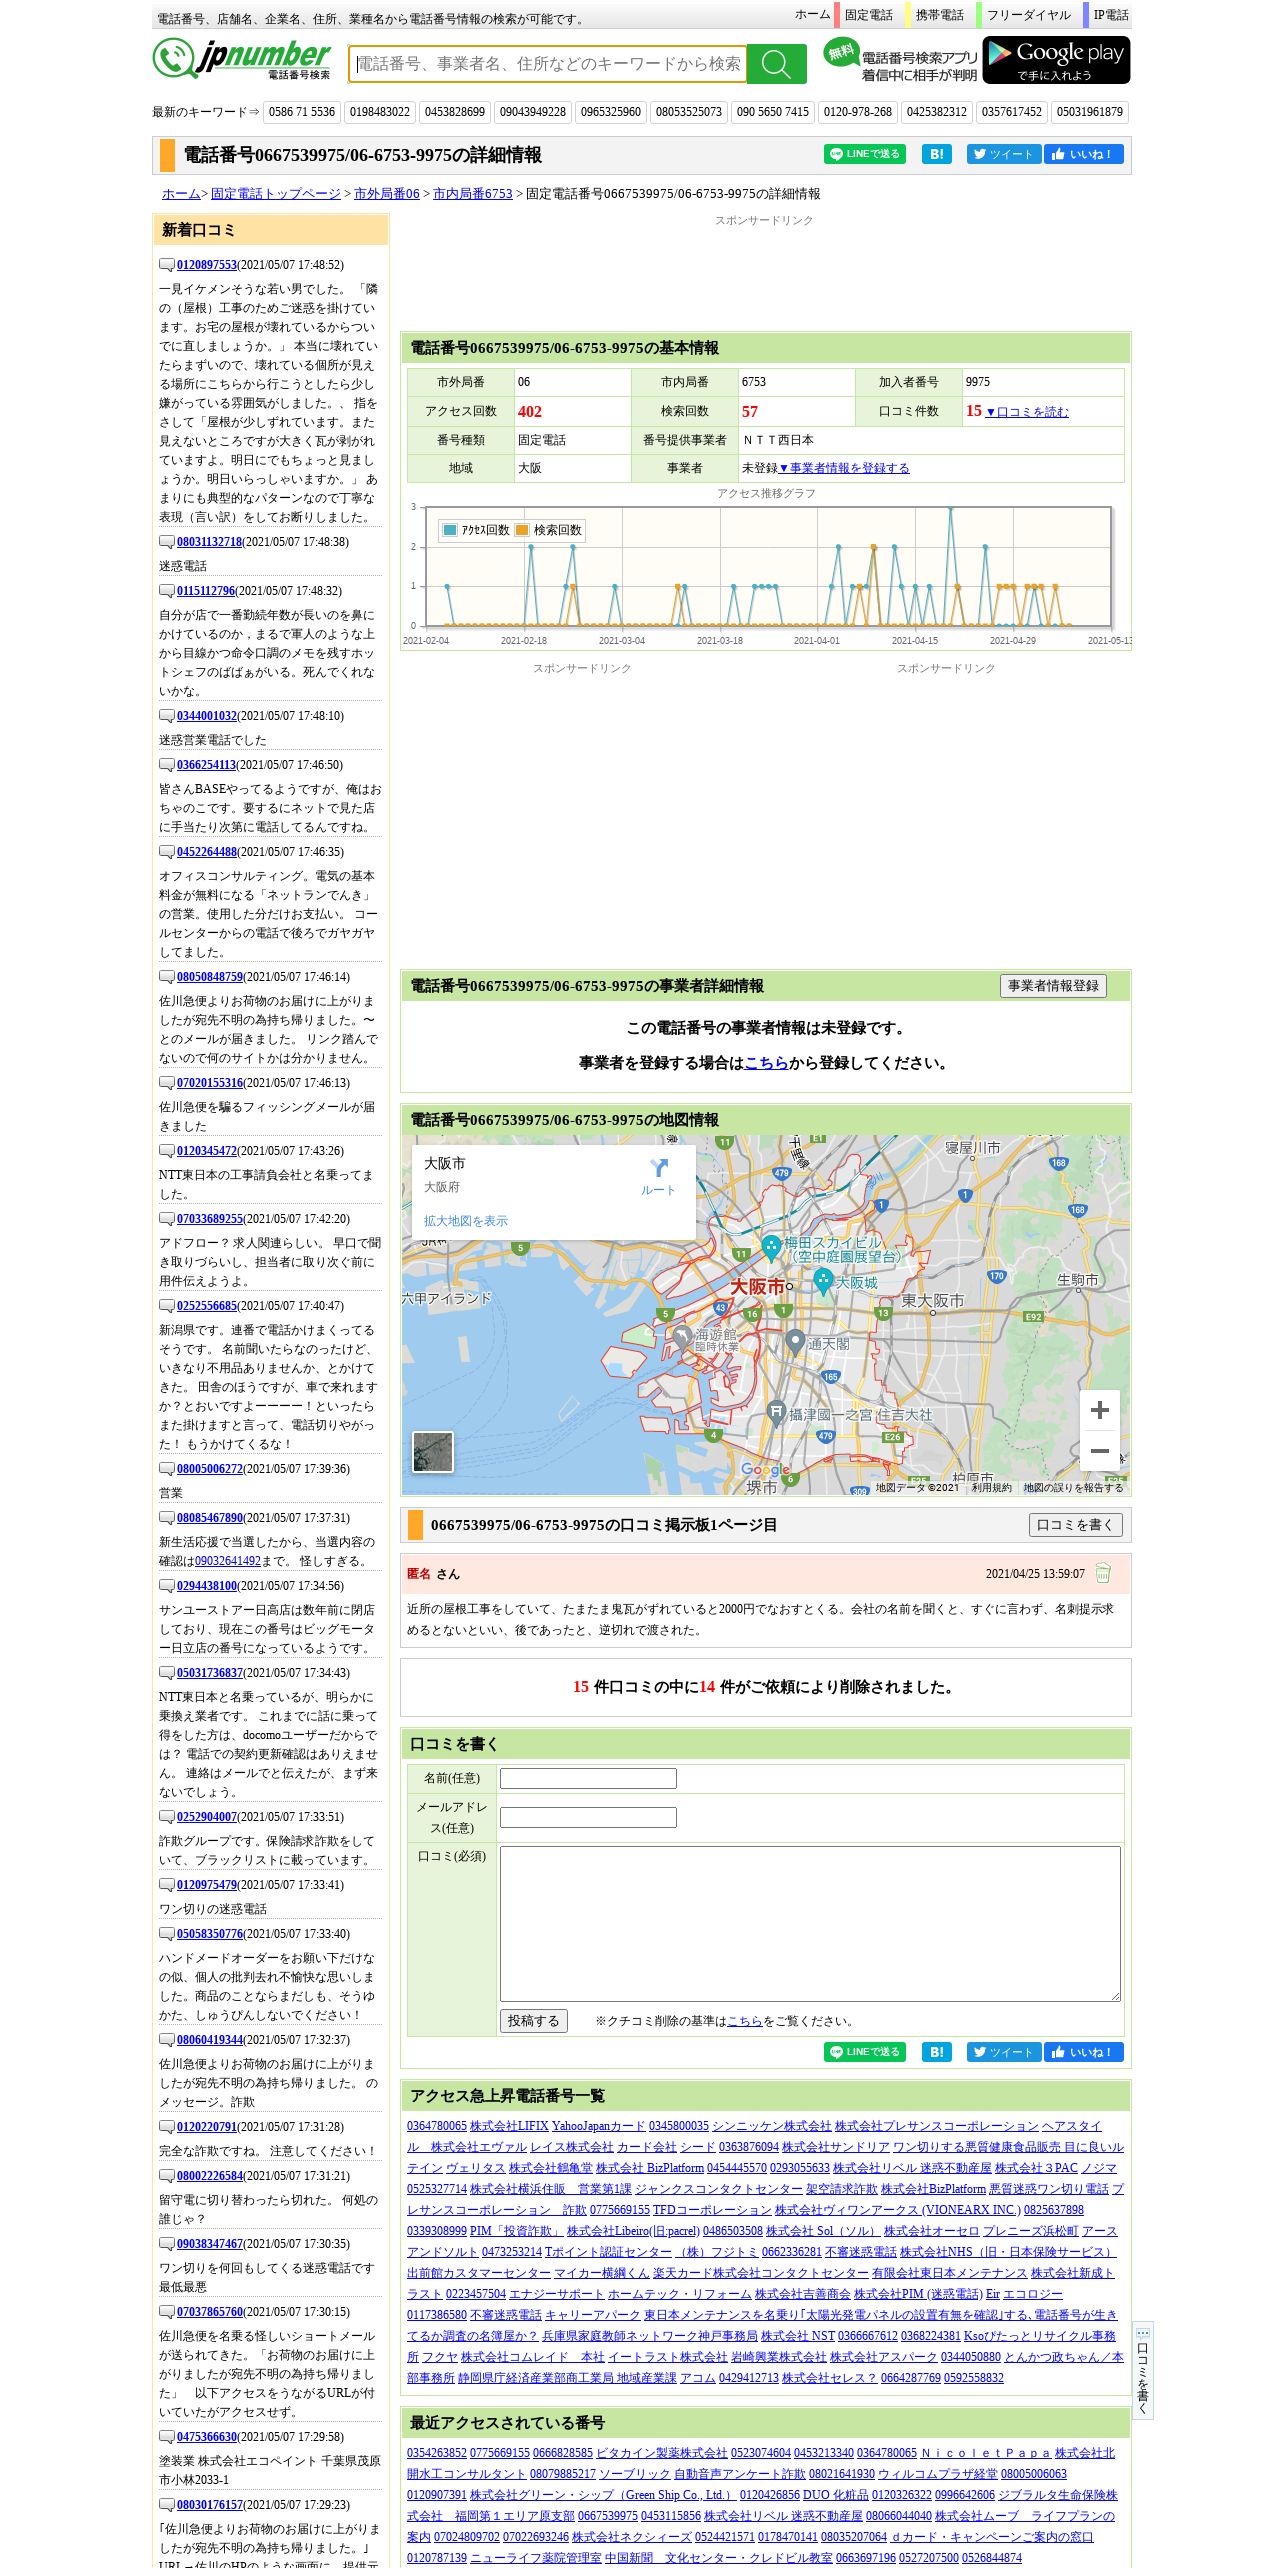This screenshot has height=2568, width=1284.
Task: Click breadcrumb 固定電話トップページ link
Action: pyautogui.click(x=276, y=194)
